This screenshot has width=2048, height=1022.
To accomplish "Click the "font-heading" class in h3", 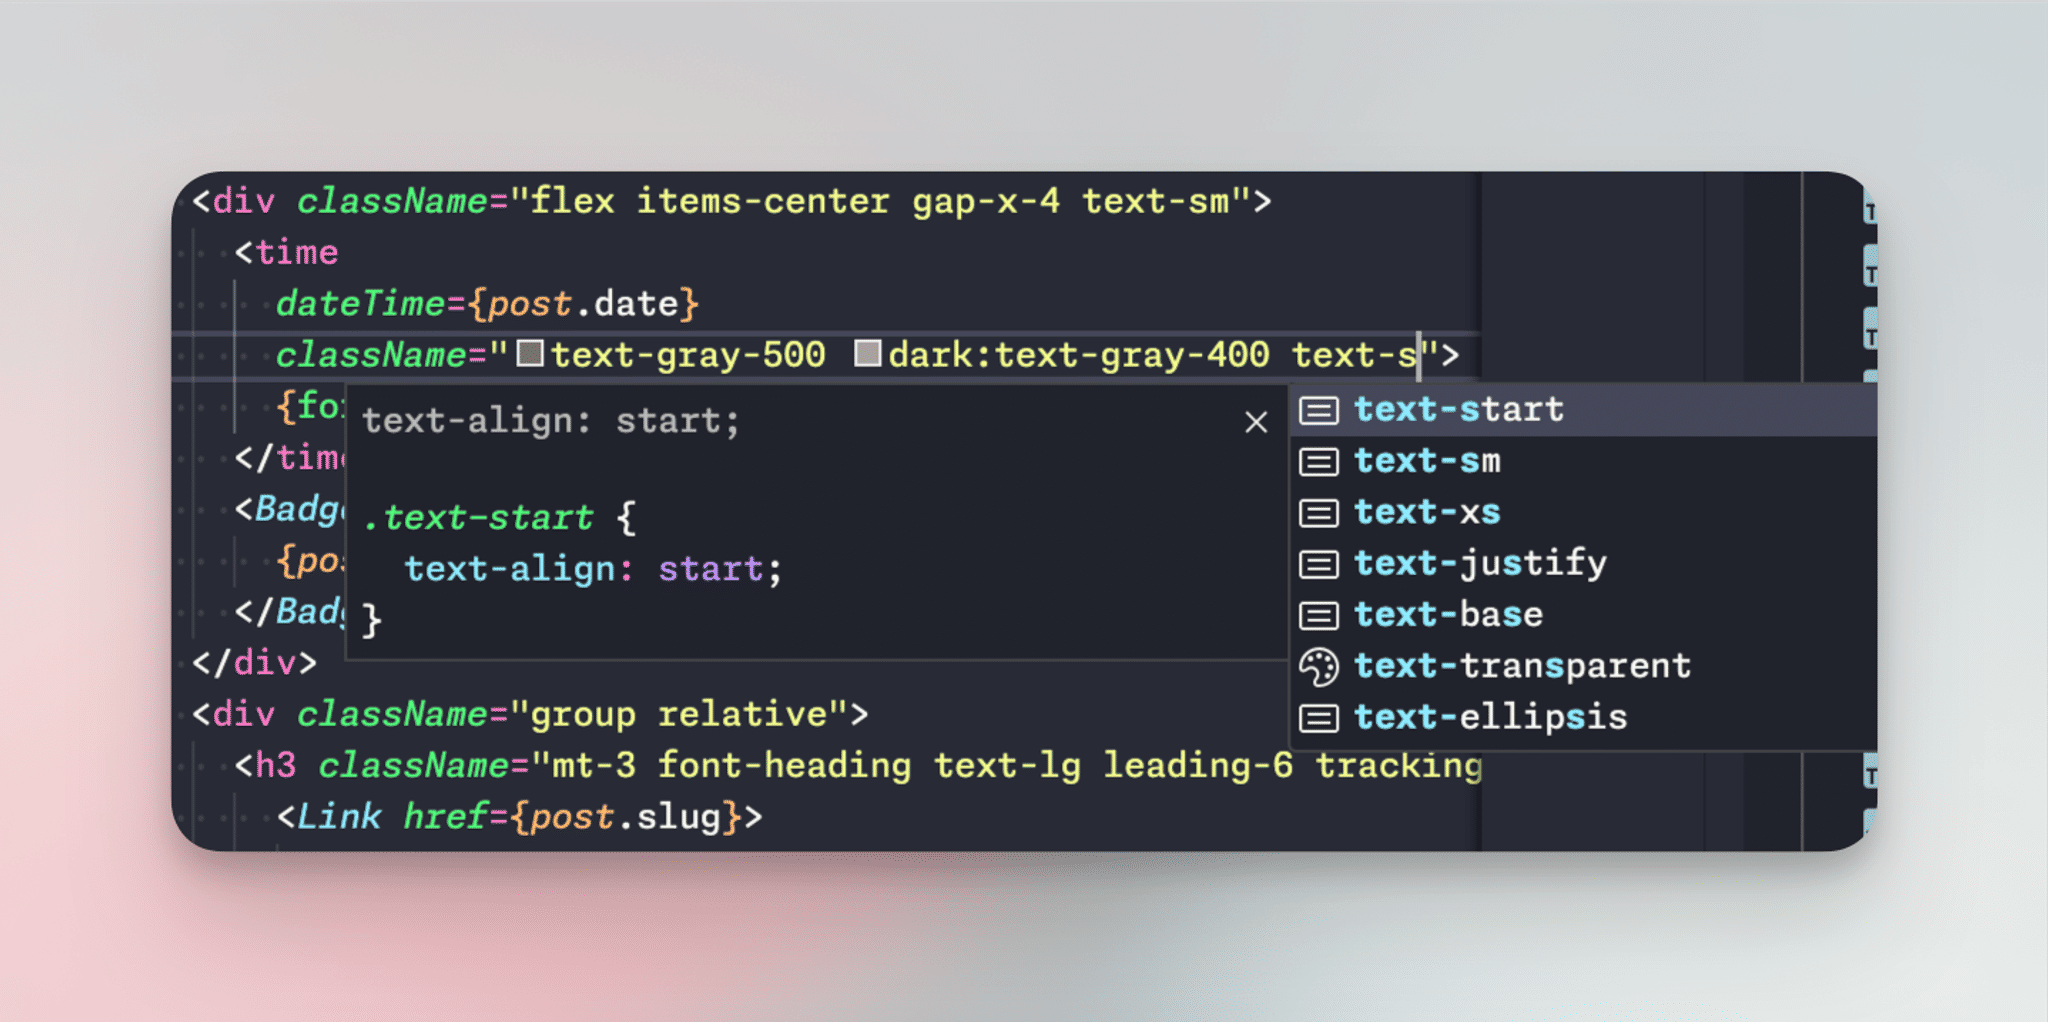I will (x=784, y=766).
